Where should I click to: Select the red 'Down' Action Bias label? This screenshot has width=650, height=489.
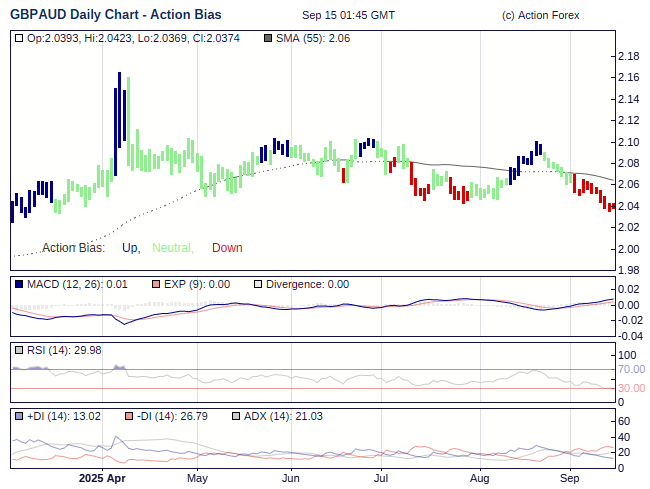[x=227, y=248]
